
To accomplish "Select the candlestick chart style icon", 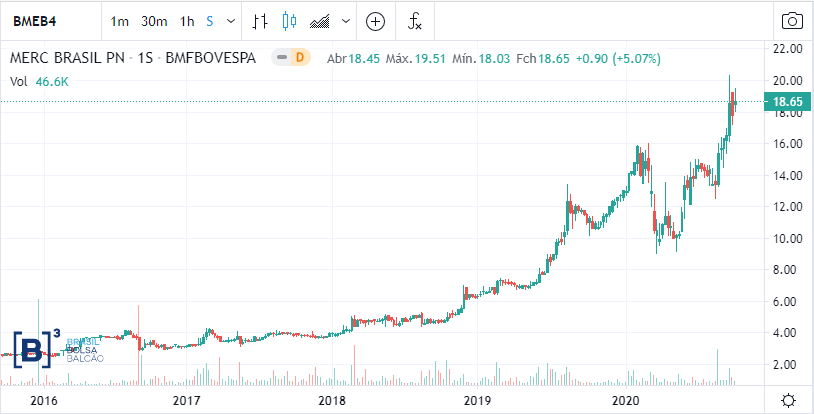I will [x=290, y=21].
